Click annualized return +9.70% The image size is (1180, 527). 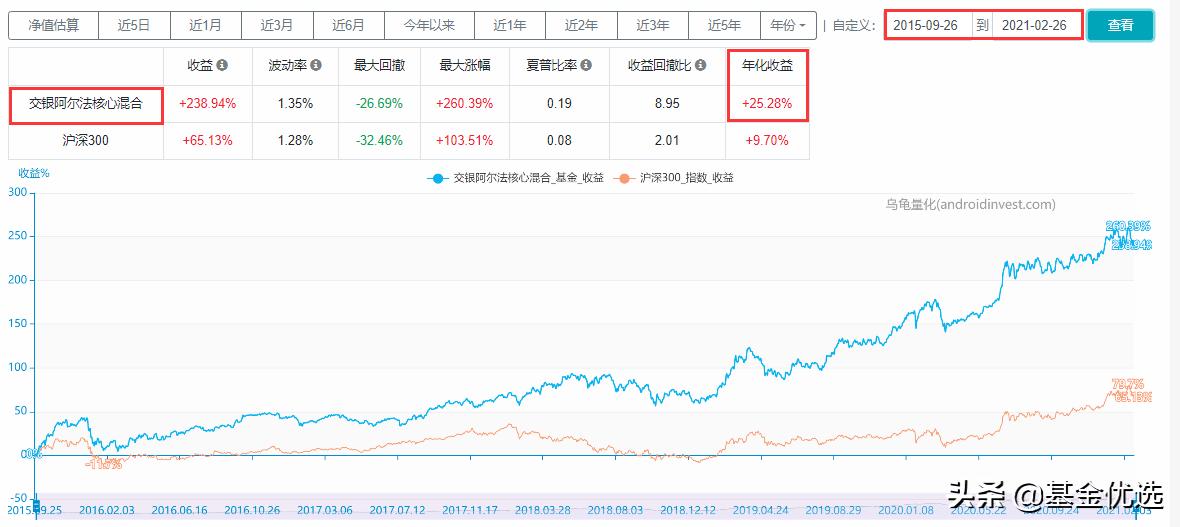click(767, 141)
